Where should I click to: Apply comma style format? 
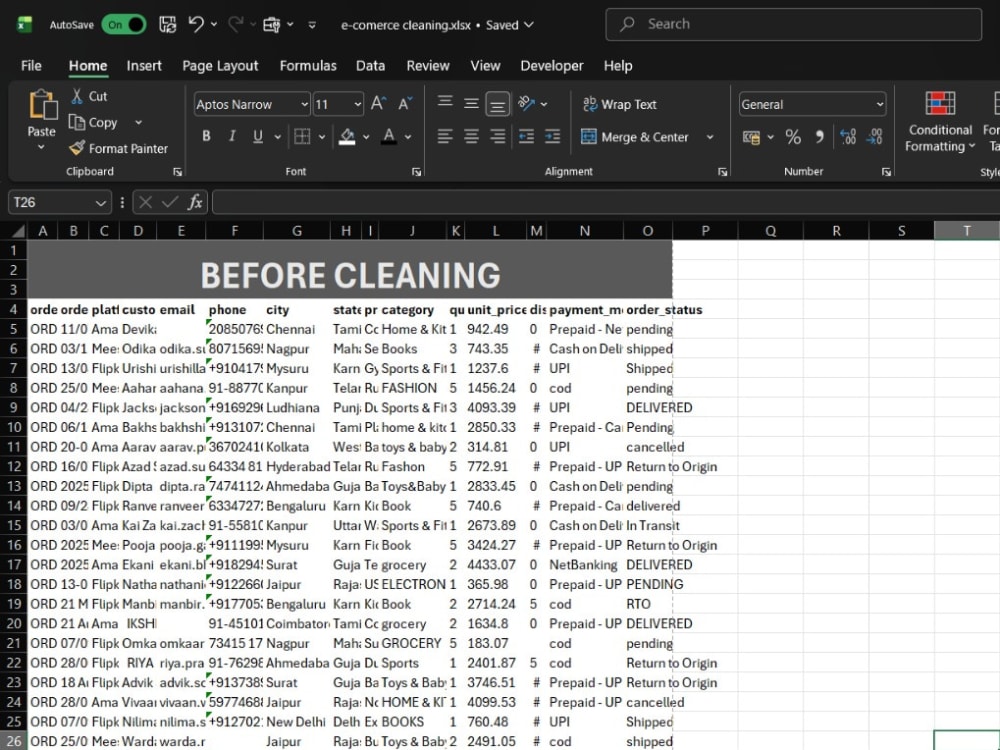820,136
